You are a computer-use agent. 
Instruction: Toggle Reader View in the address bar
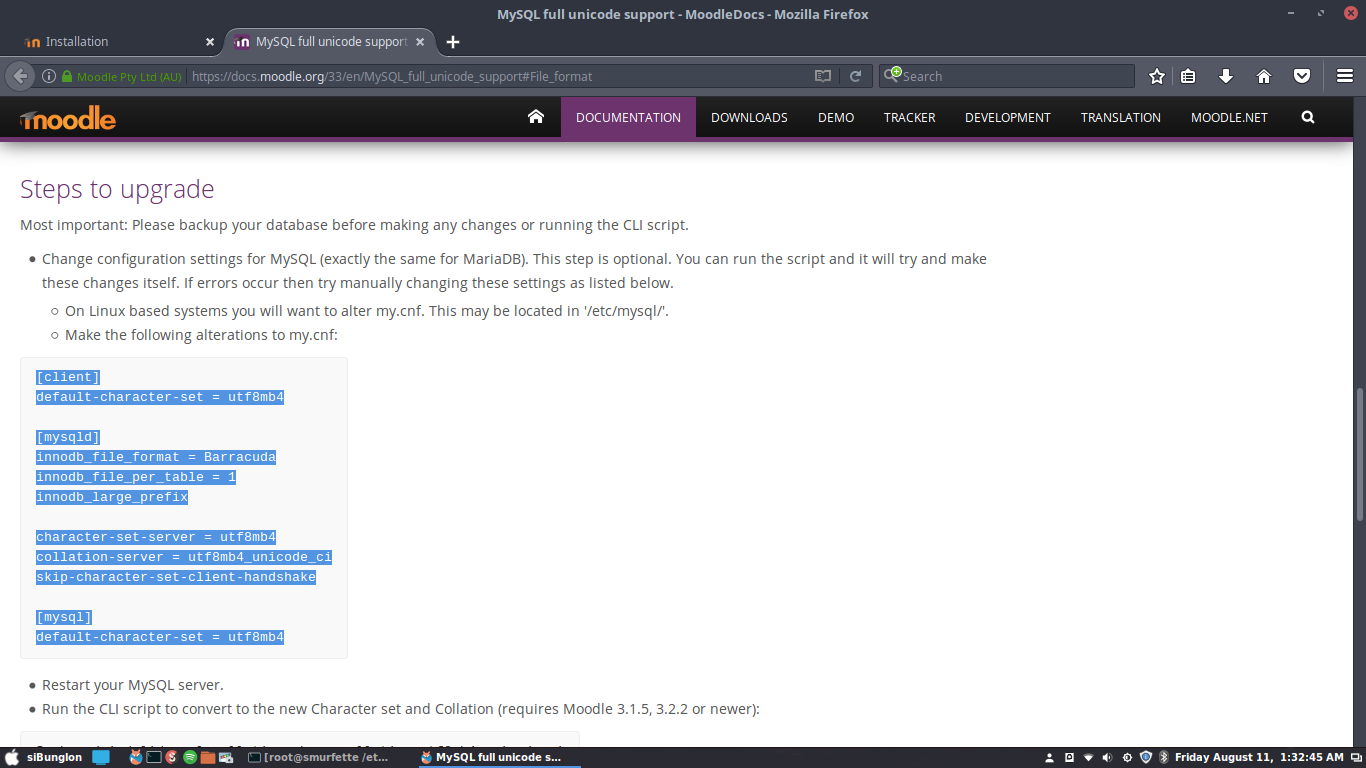[822, 76]
